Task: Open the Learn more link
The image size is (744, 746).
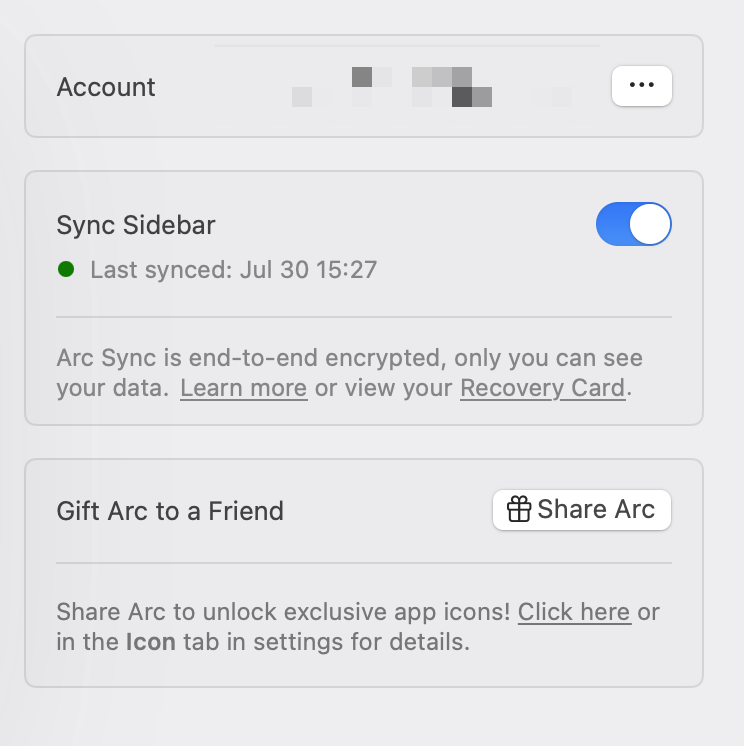Action: tap(244, 388)
